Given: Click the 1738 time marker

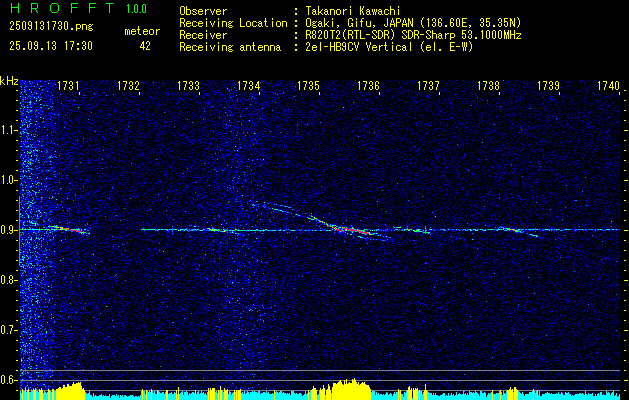Looking at the screenshot, I should pyautogui.click(x=489, y=86).
